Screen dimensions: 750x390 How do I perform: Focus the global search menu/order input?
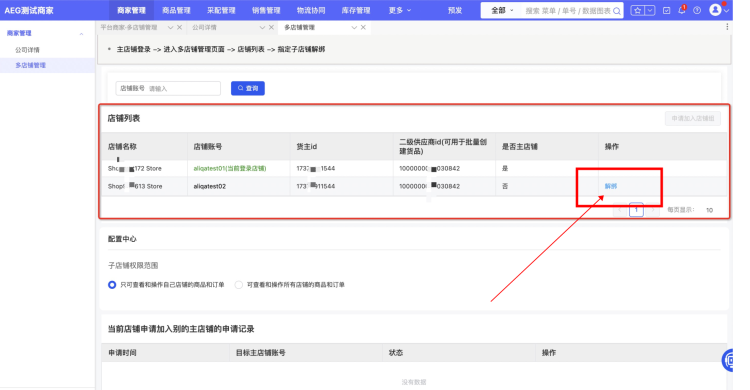click(568, 11)
